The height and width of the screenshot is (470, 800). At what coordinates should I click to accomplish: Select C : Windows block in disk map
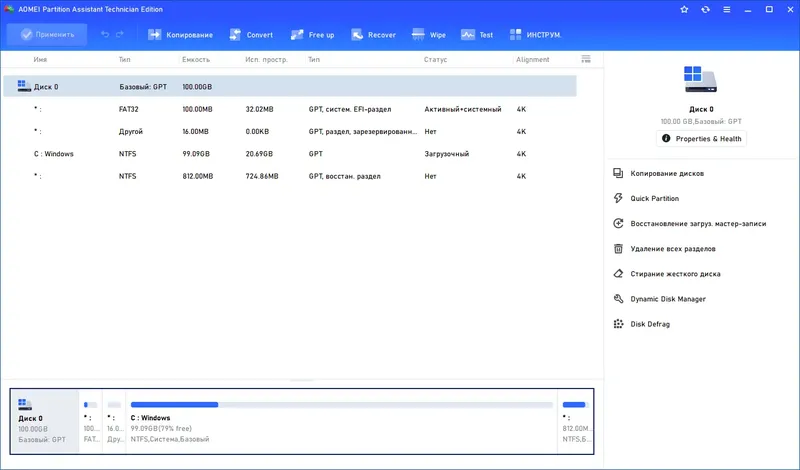point(341,421)
